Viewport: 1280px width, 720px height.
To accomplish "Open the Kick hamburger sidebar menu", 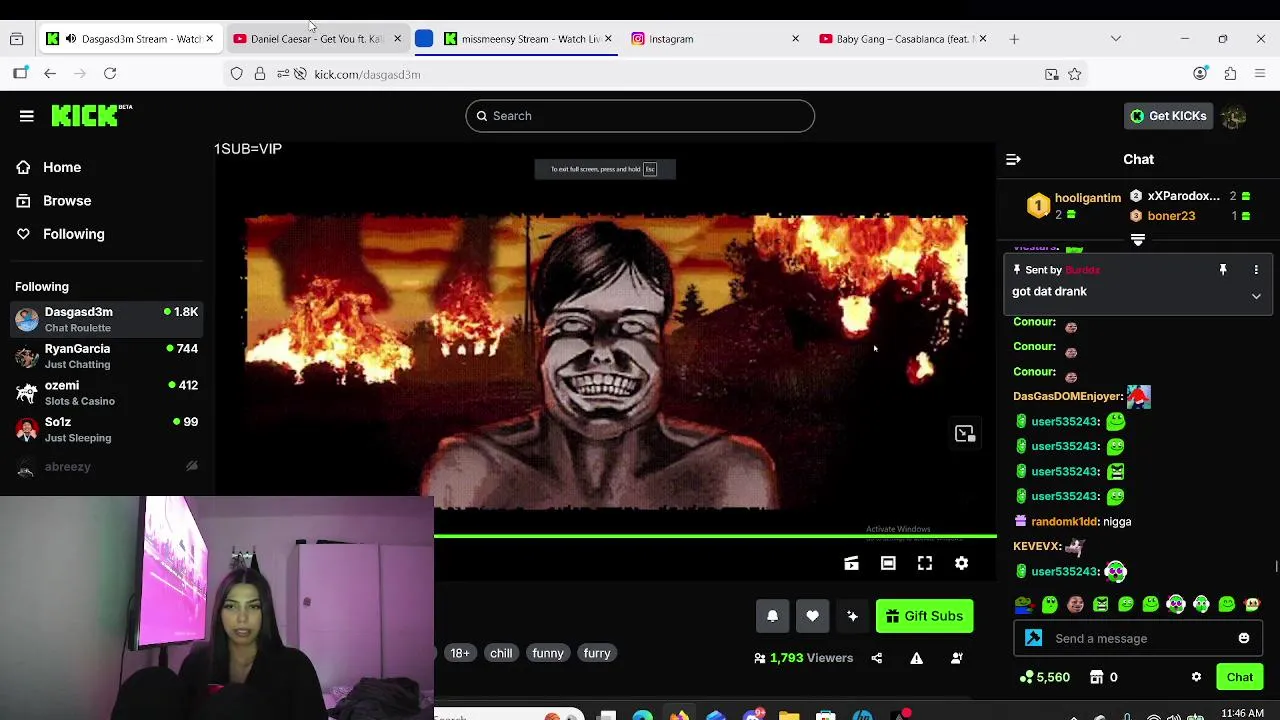I will [27, 116].
